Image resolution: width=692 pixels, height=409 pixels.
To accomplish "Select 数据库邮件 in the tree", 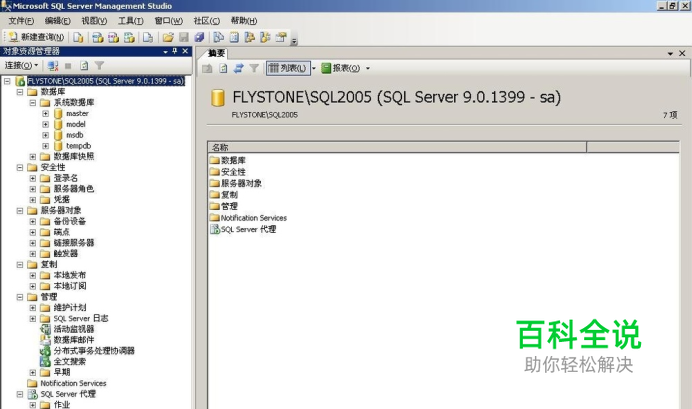I will [x=73, y=340].
